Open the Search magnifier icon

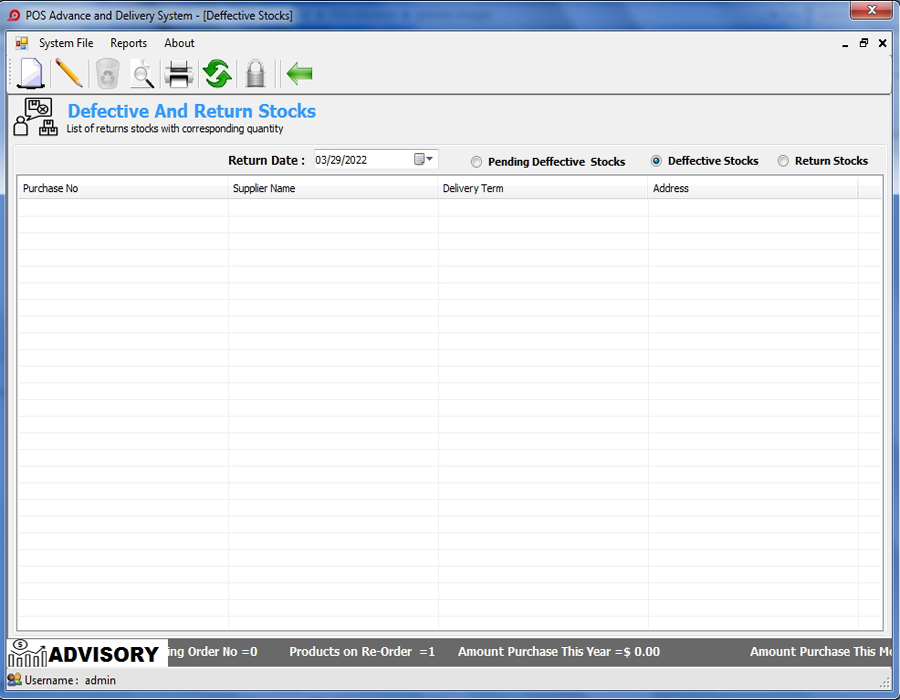coord(142,73)
